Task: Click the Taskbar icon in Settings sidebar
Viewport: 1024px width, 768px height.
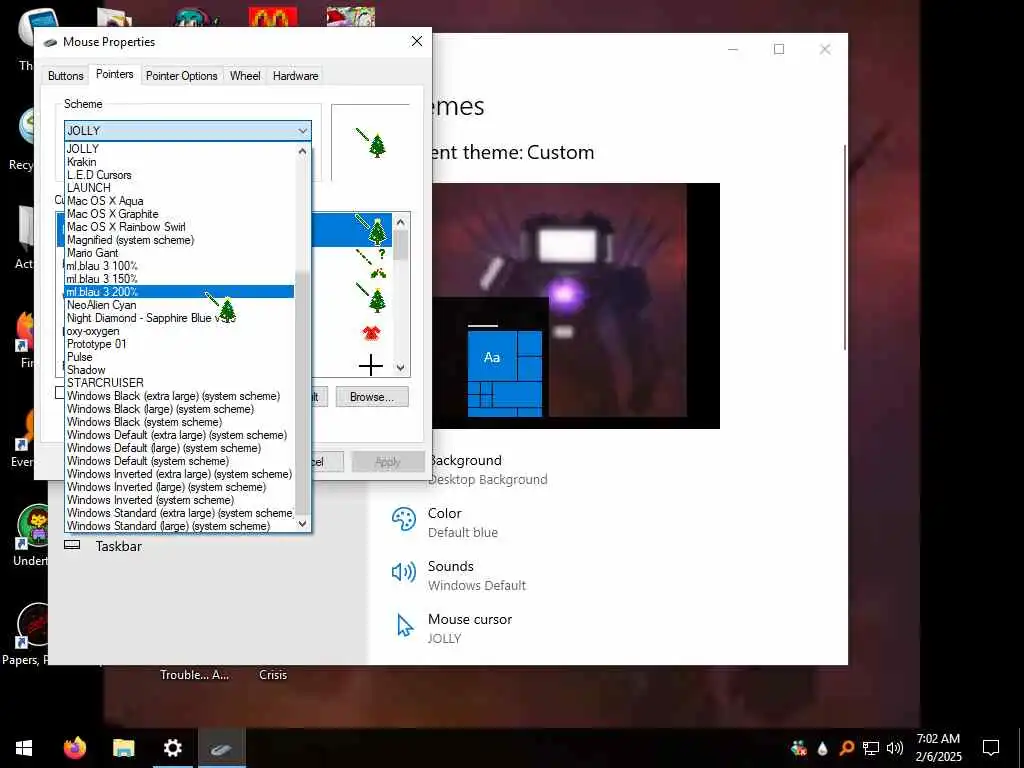Action: (x=72, y=545)
